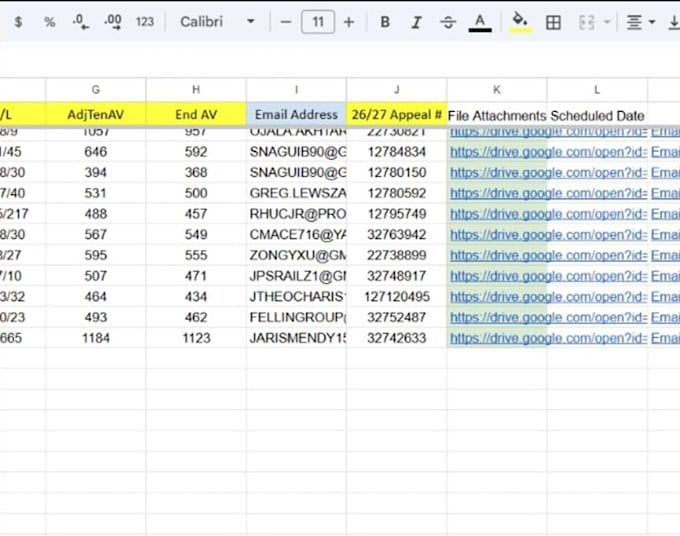Toggle italic formatting
The height and width of the screenshot is (536, 680).
click(416, 22)
